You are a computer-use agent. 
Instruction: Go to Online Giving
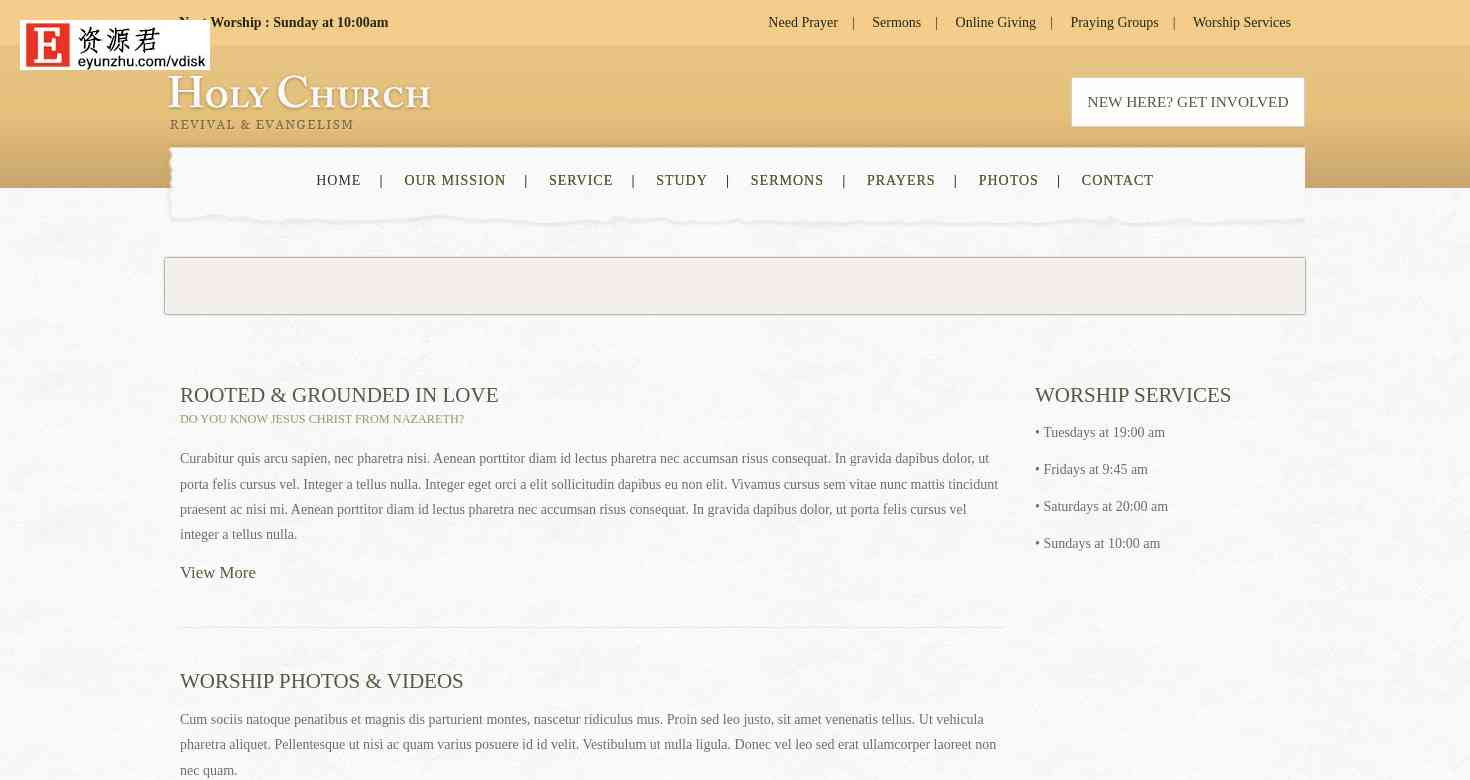click(x=995, y=22)
